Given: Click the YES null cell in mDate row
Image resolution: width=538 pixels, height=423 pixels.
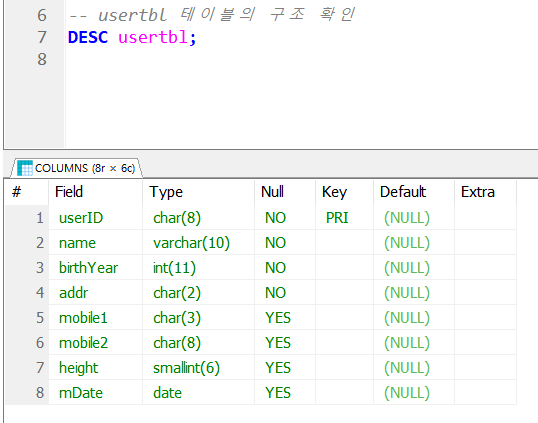Looking at the screenshot, I should click(285, 393).
